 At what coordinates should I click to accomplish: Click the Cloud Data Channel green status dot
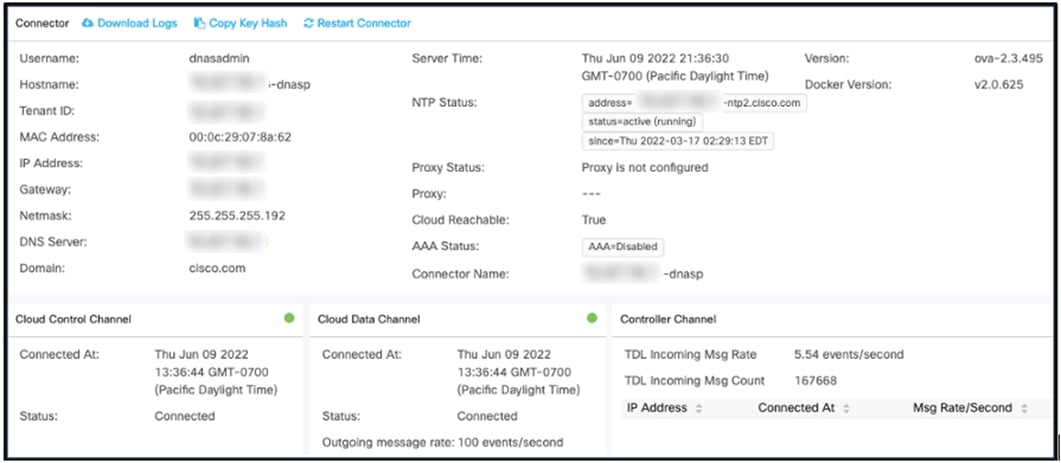pos(592,318)
